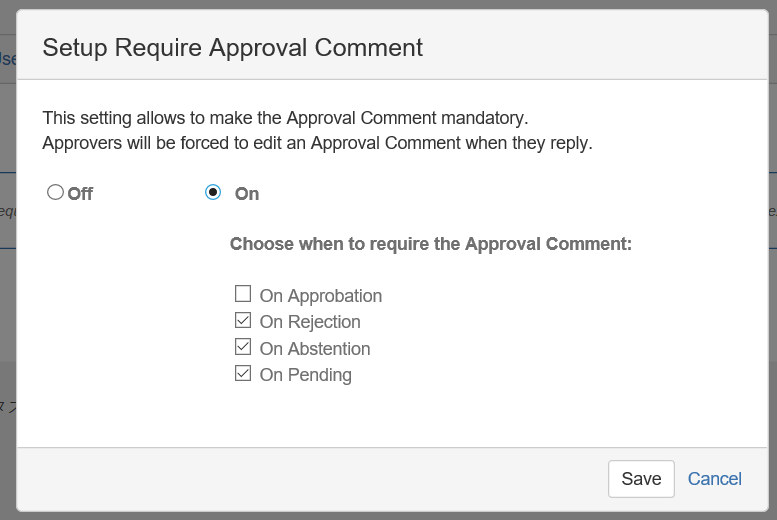This screenshot has width=777, height=520.
Task: Click the bold "Off" label text
Action: click(x=80, y=194)
